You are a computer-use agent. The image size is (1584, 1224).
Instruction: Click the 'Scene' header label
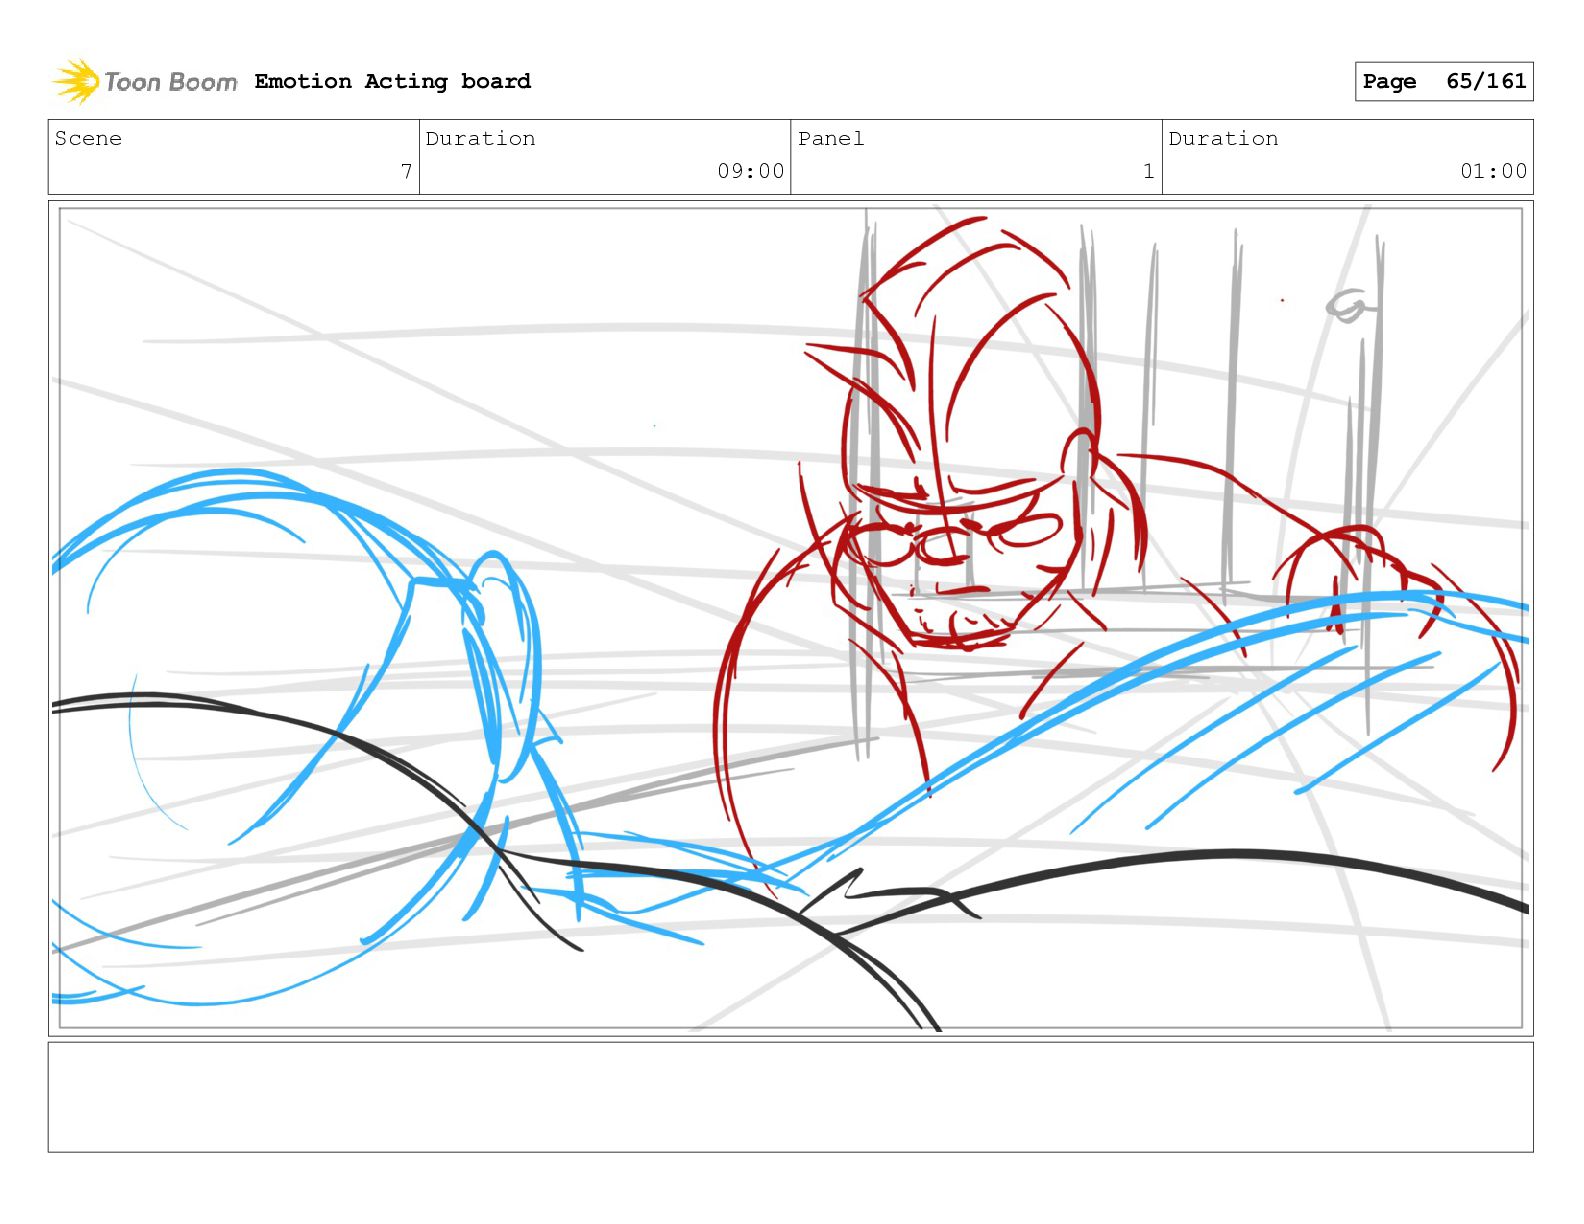coord(88,139)
